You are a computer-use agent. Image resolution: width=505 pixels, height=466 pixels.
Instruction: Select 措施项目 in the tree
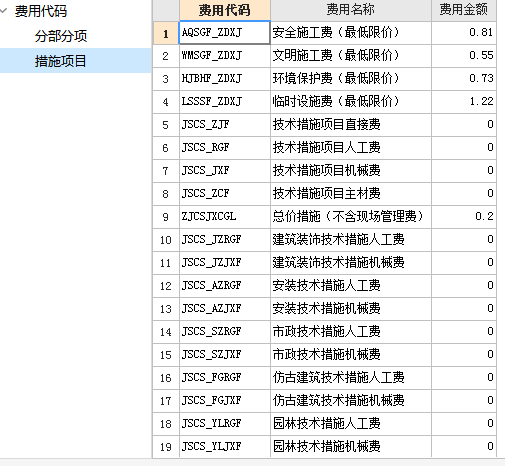pyautogui.click(x=75, y=61)
